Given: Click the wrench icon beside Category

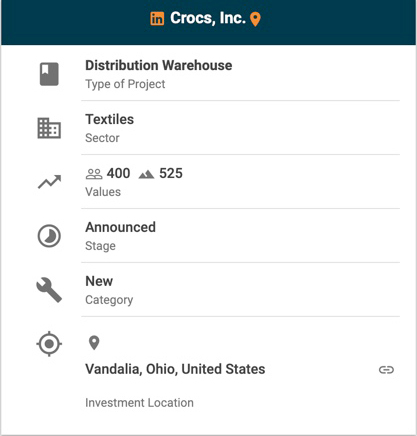Looking at the screenshot, I should click(49, 290).
